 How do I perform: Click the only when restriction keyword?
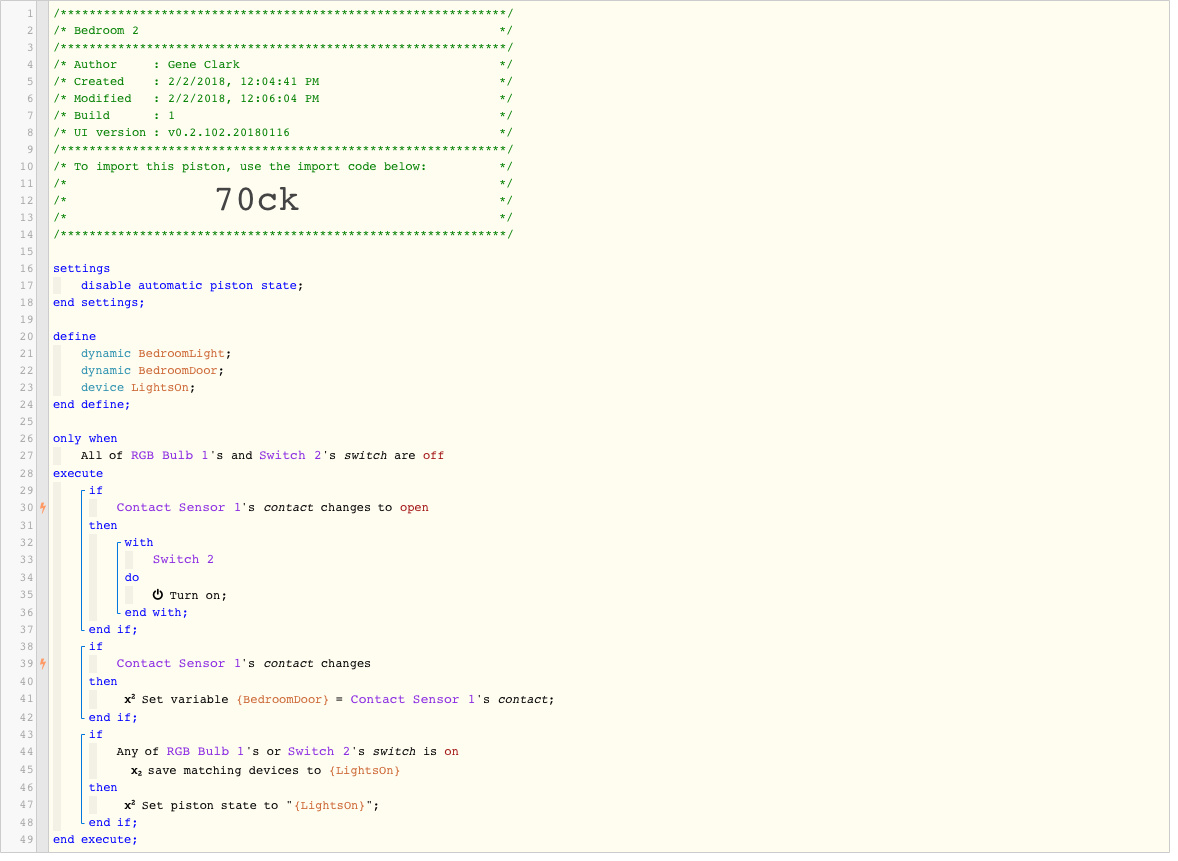[x=85, y=439]
